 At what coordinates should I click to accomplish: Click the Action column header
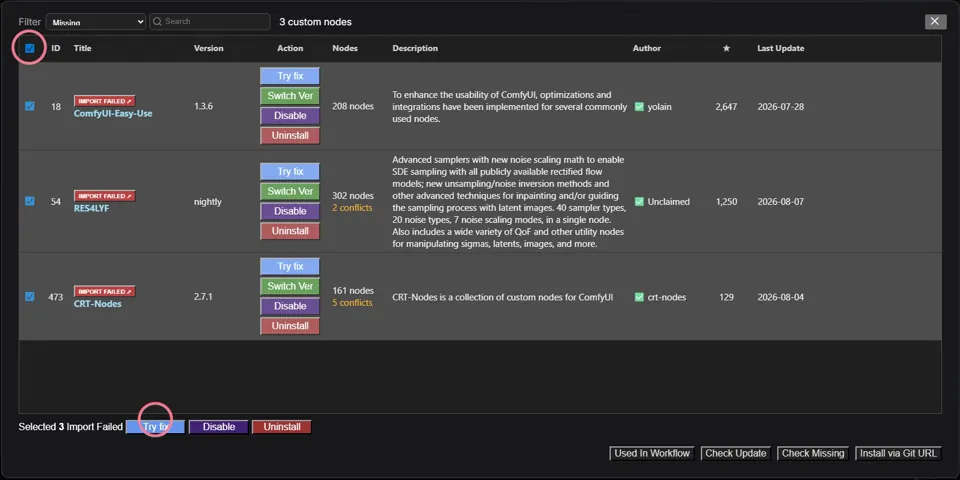point(290,48)
